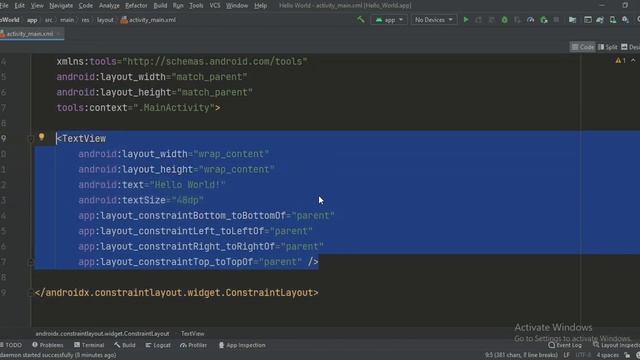The image size is (640, 360).
Task: Open the Refactor menu
Action: click(136, 6)
